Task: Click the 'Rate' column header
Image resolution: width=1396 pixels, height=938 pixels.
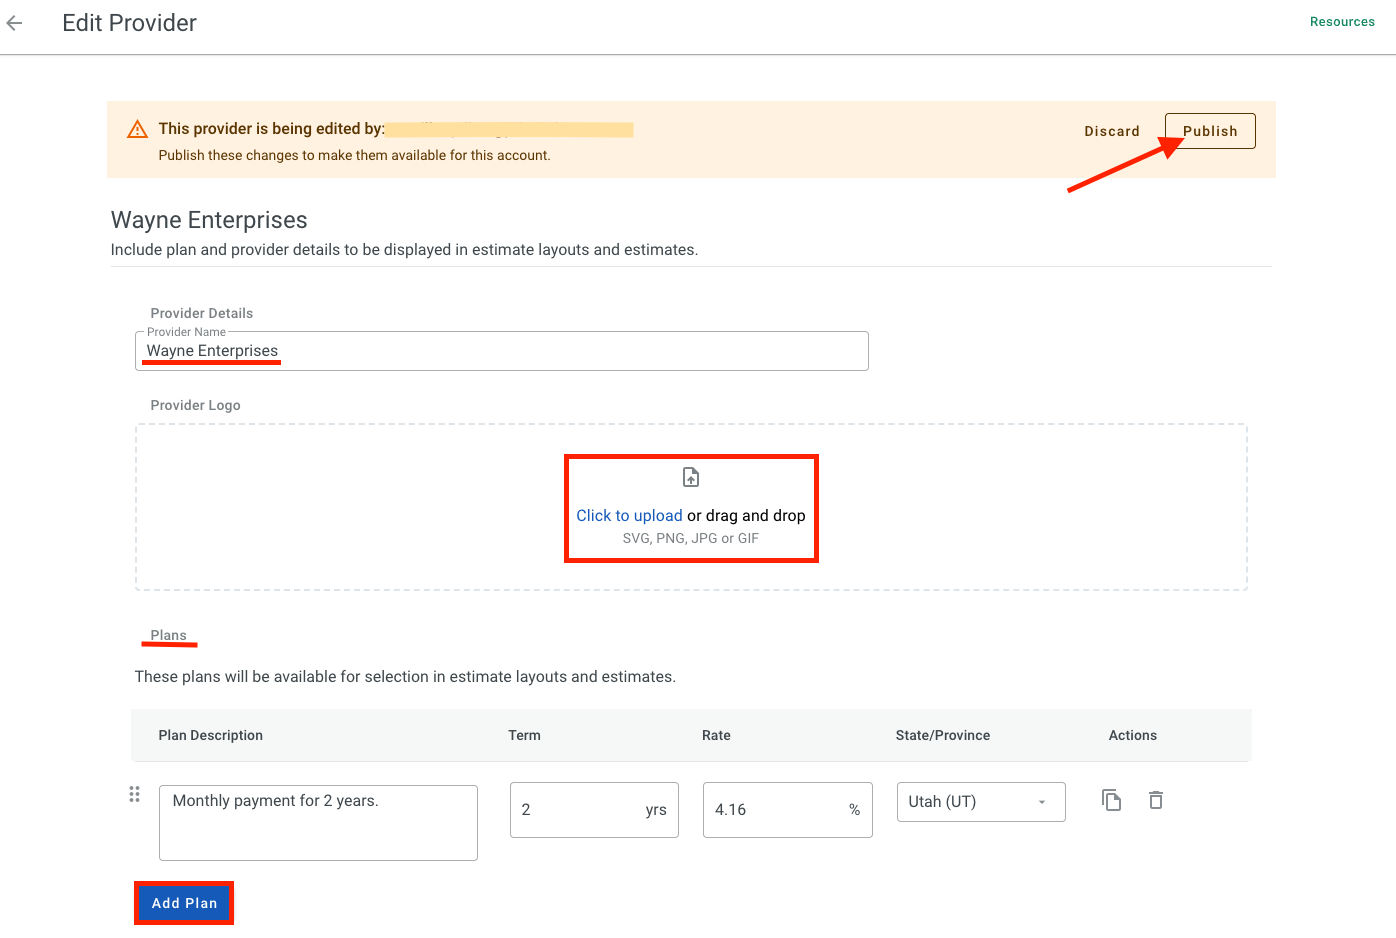Action: [x=716, y=735]
